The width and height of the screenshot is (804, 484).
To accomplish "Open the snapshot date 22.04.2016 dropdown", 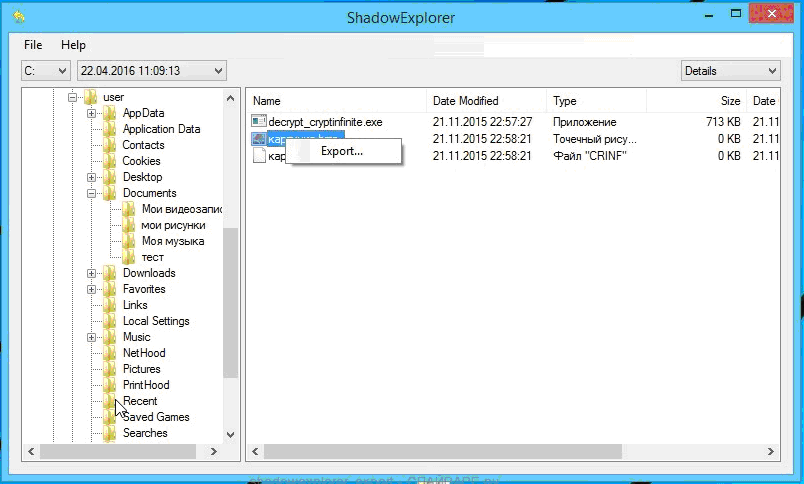I will [x=151, y=71].
